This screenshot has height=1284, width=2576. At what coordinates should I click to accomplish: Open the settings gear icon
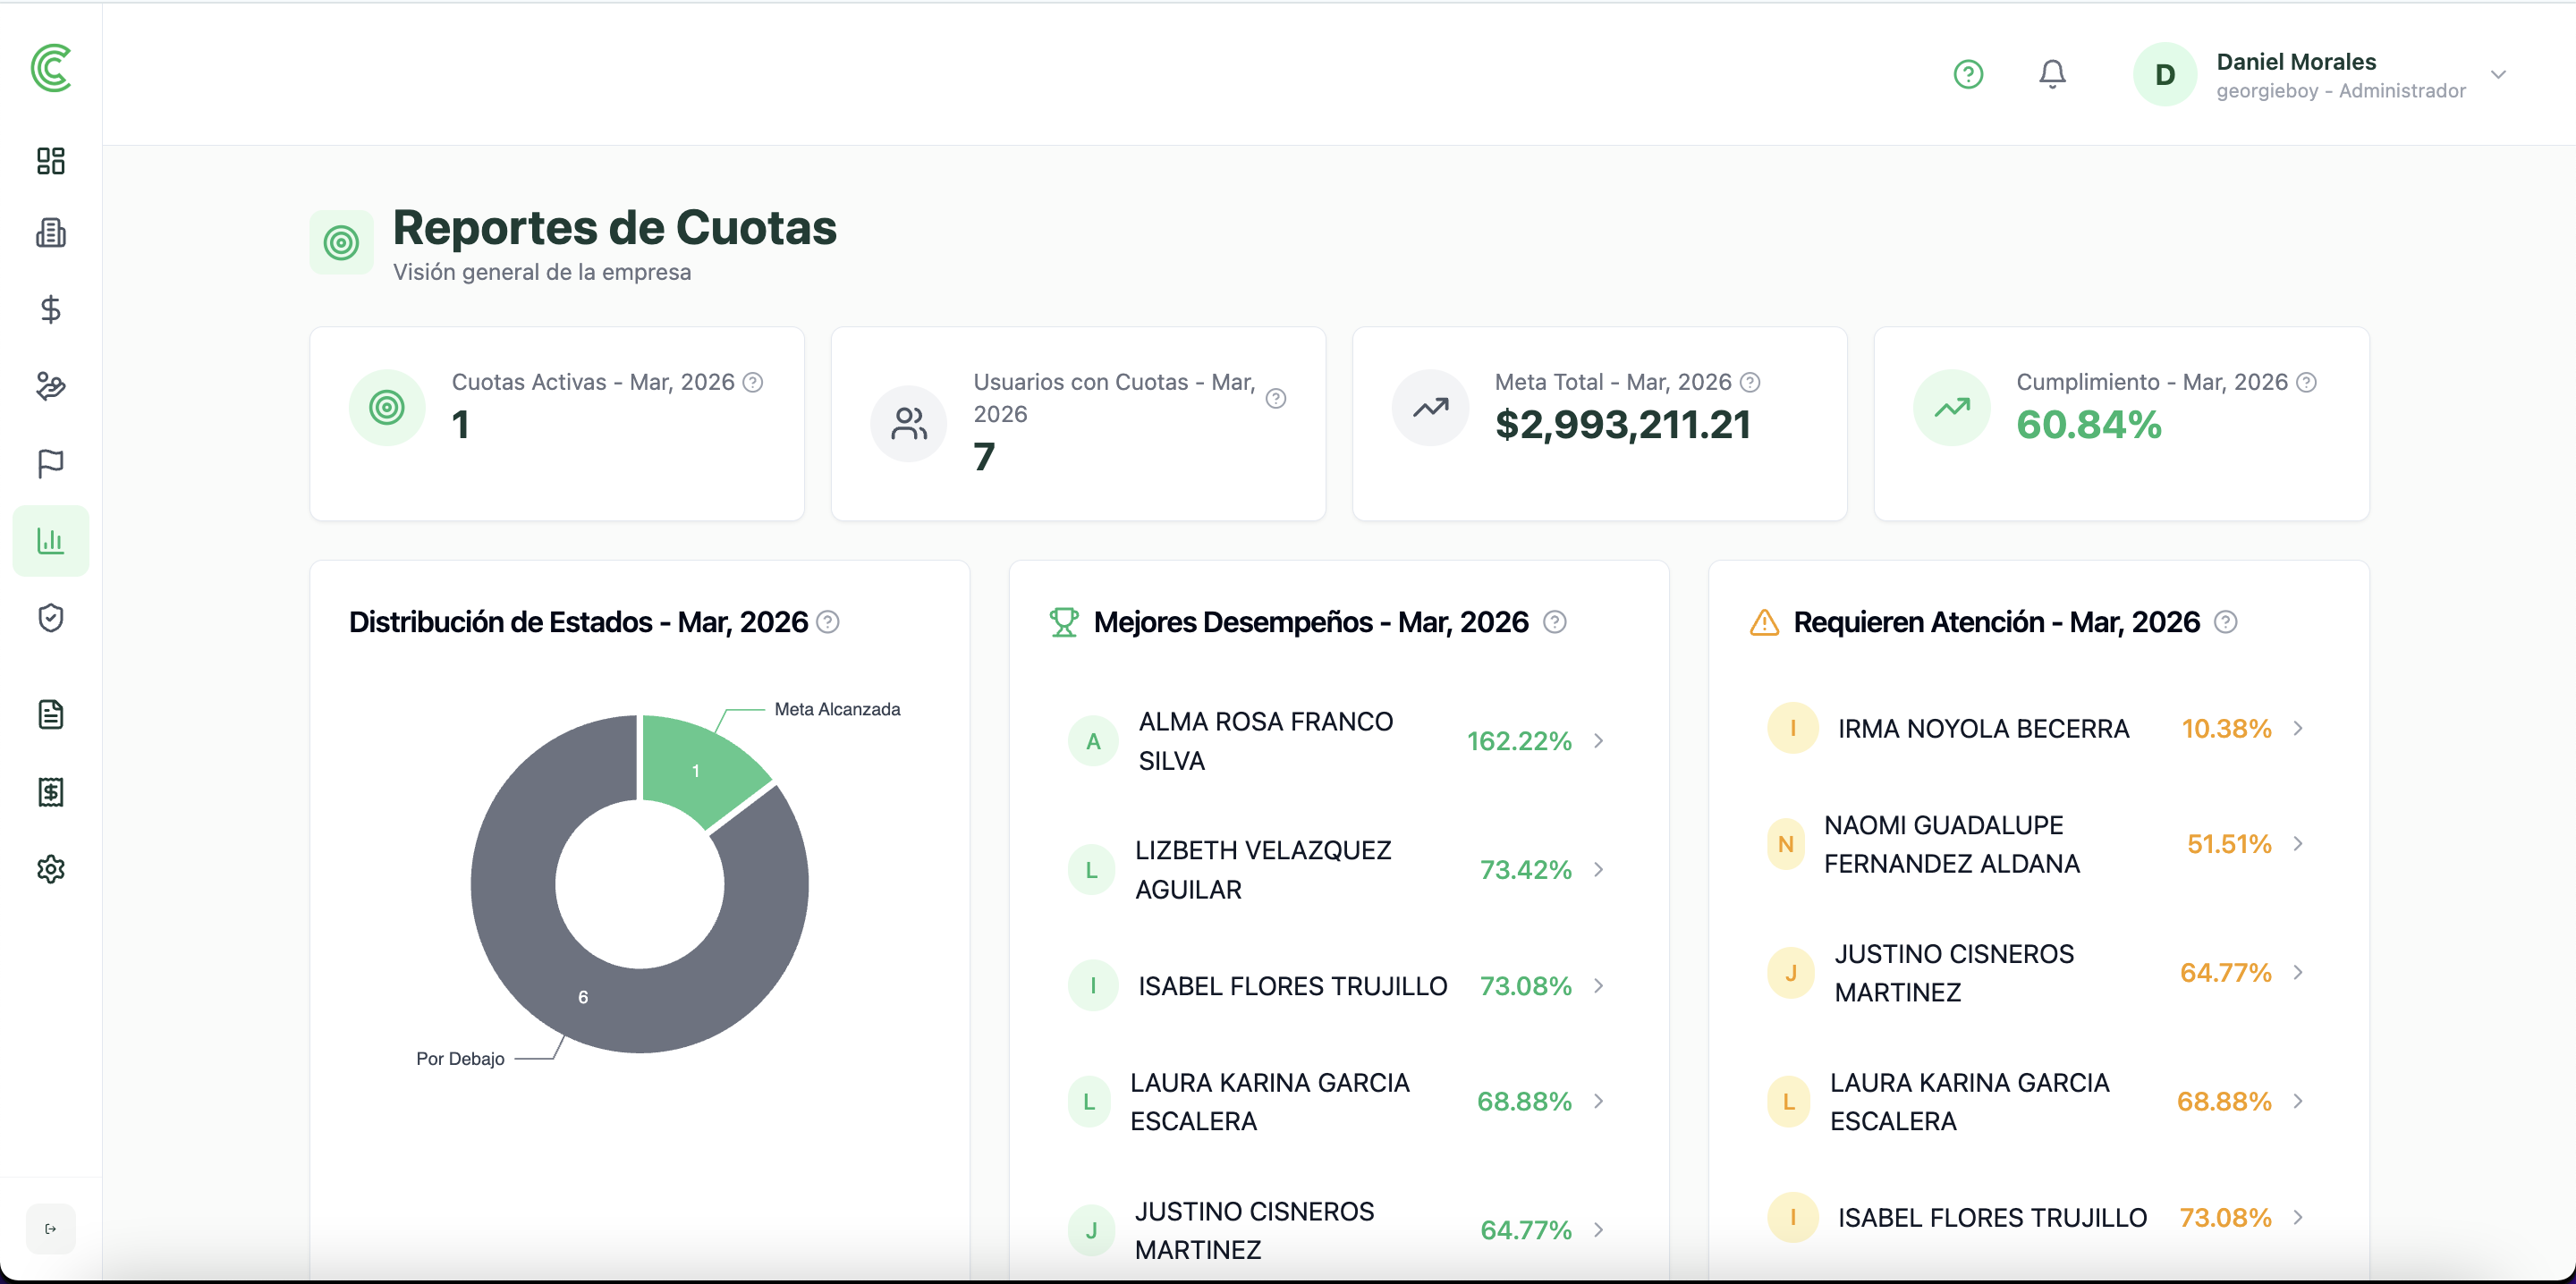pyautogui.click(x=50, y=868)
